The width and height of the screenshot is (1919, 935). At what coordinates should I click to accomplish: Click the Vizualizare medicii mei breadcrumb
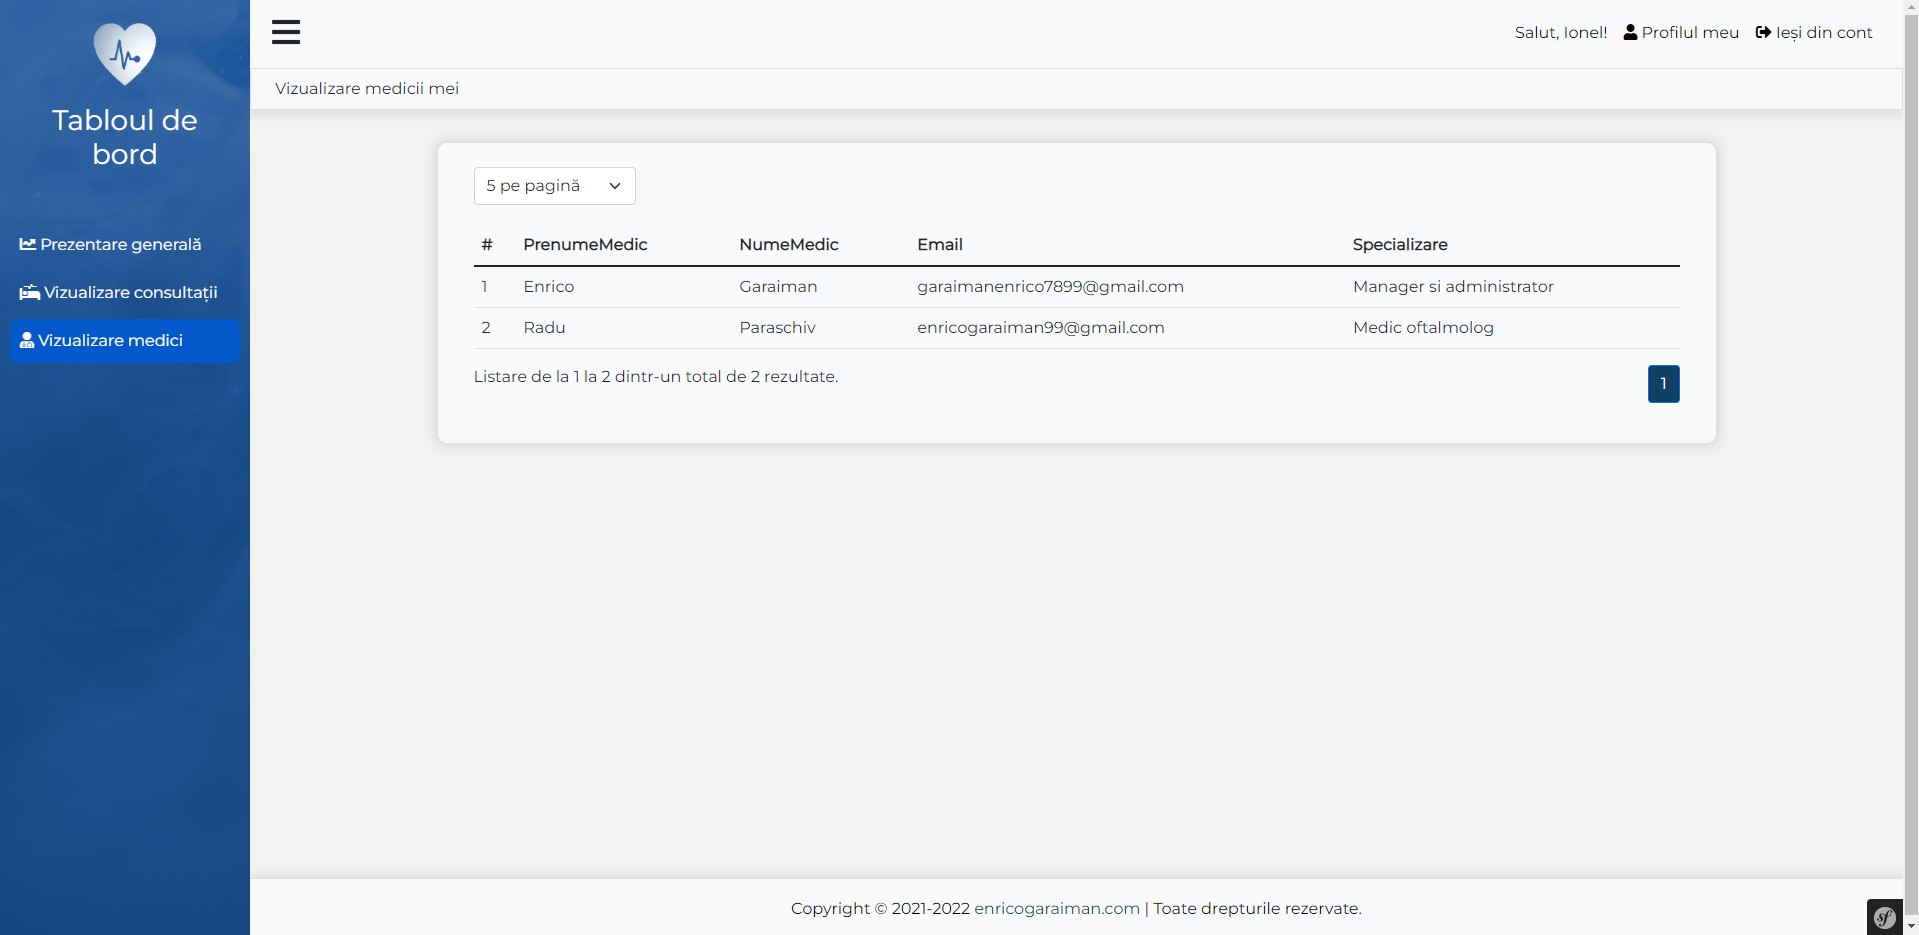click(366, 88)
